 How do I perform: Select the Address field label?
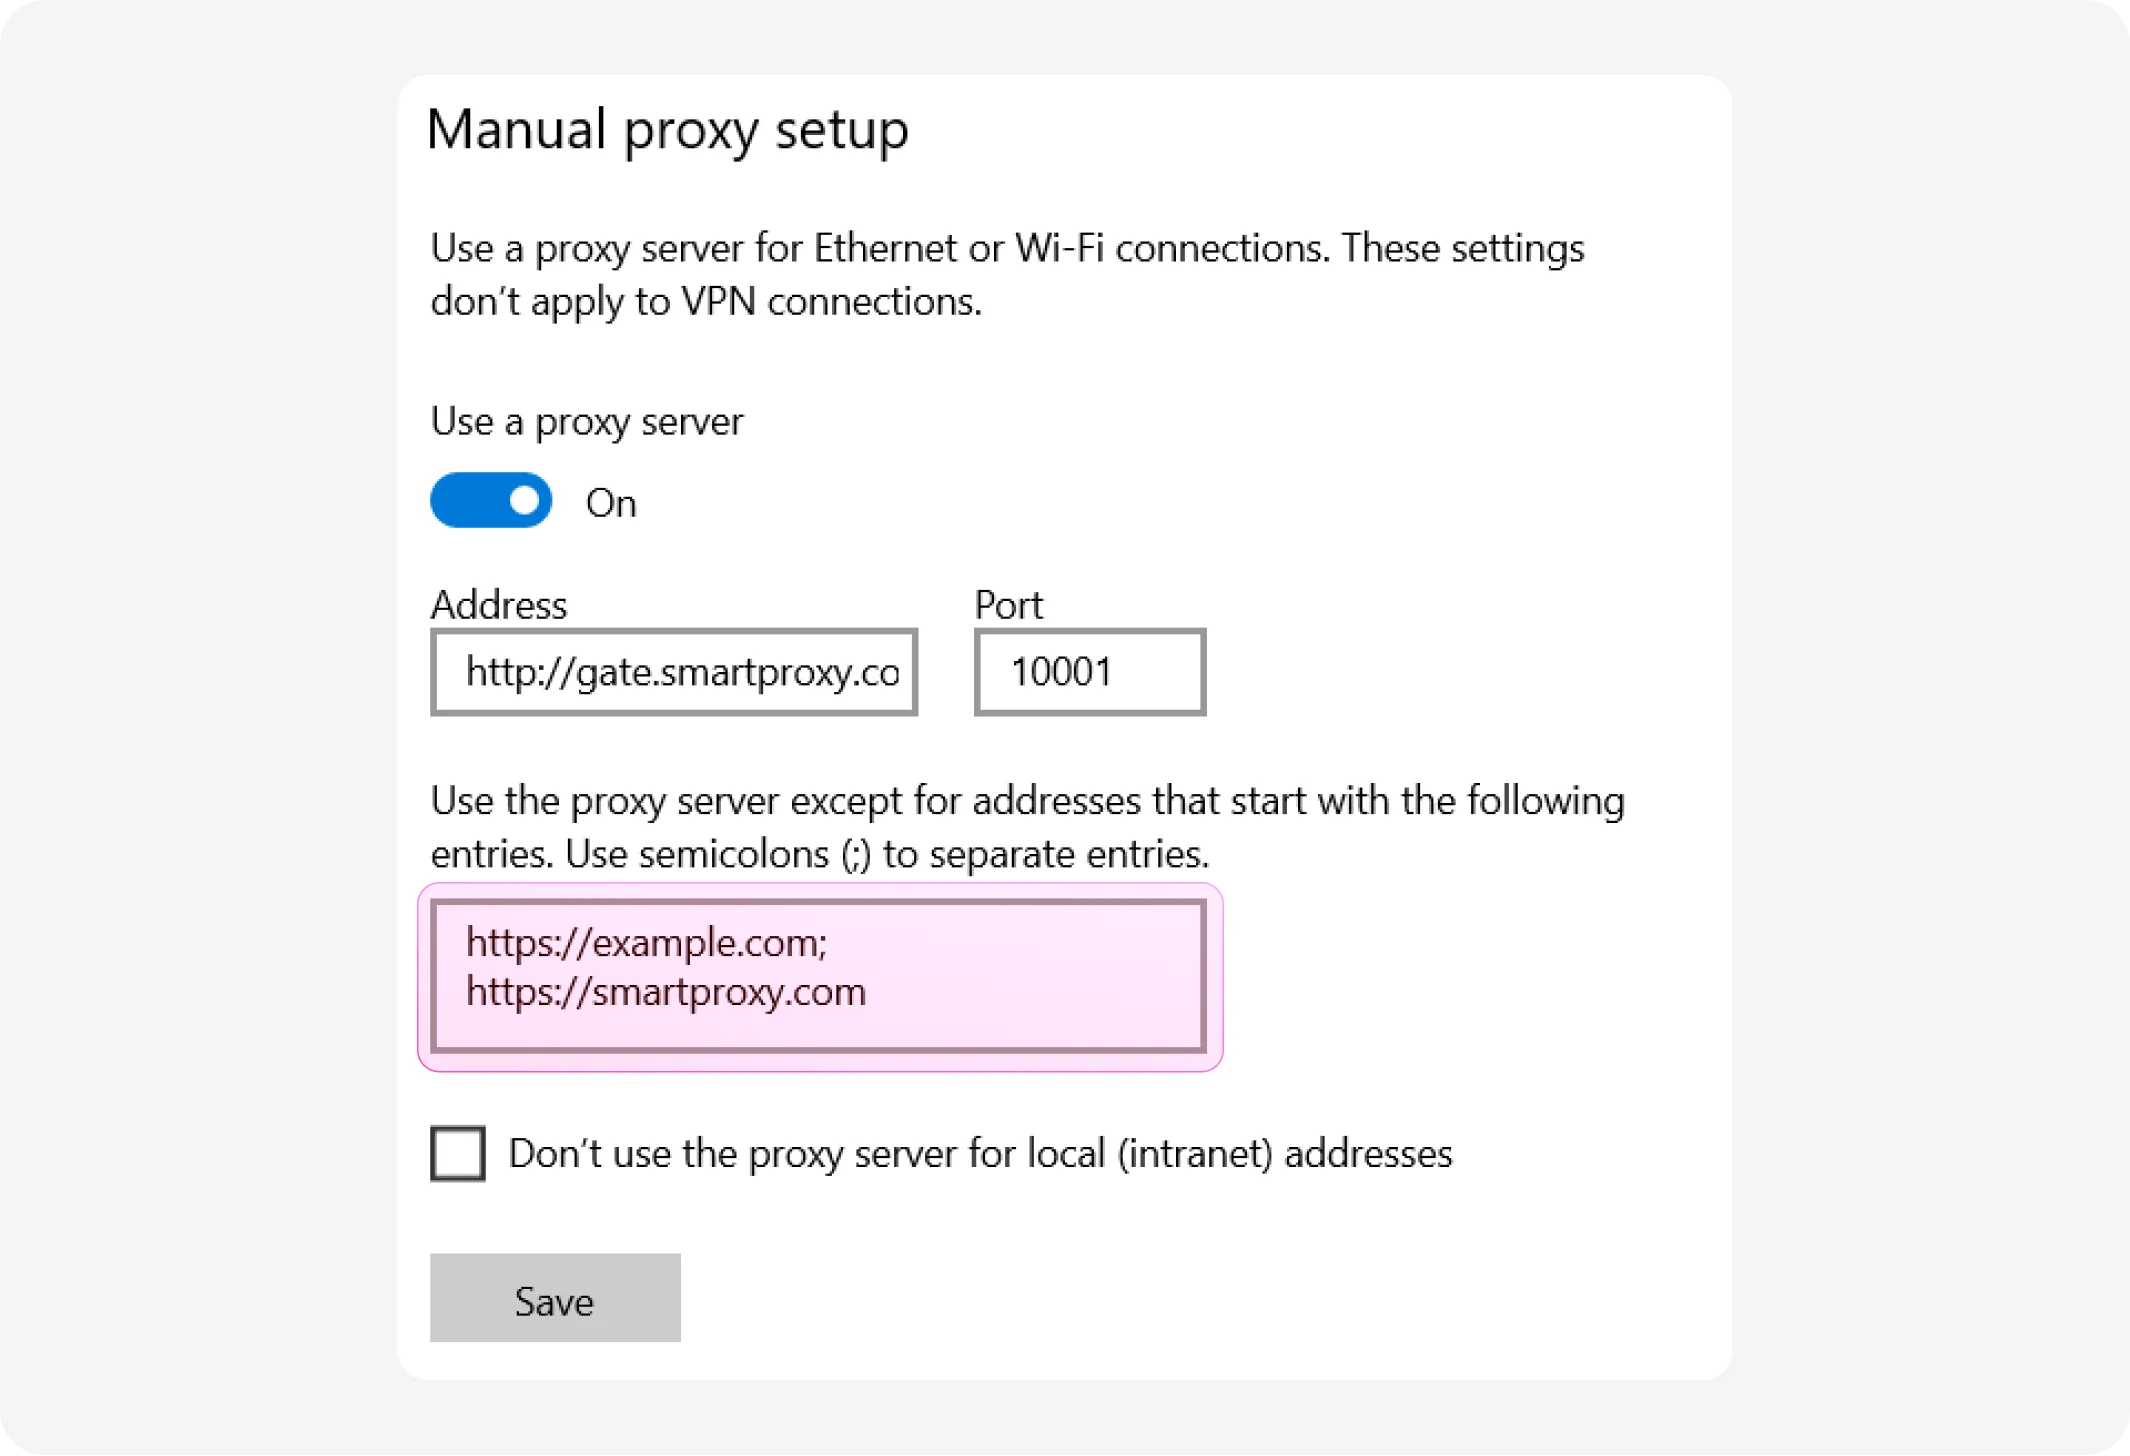[x=498, y=605]
